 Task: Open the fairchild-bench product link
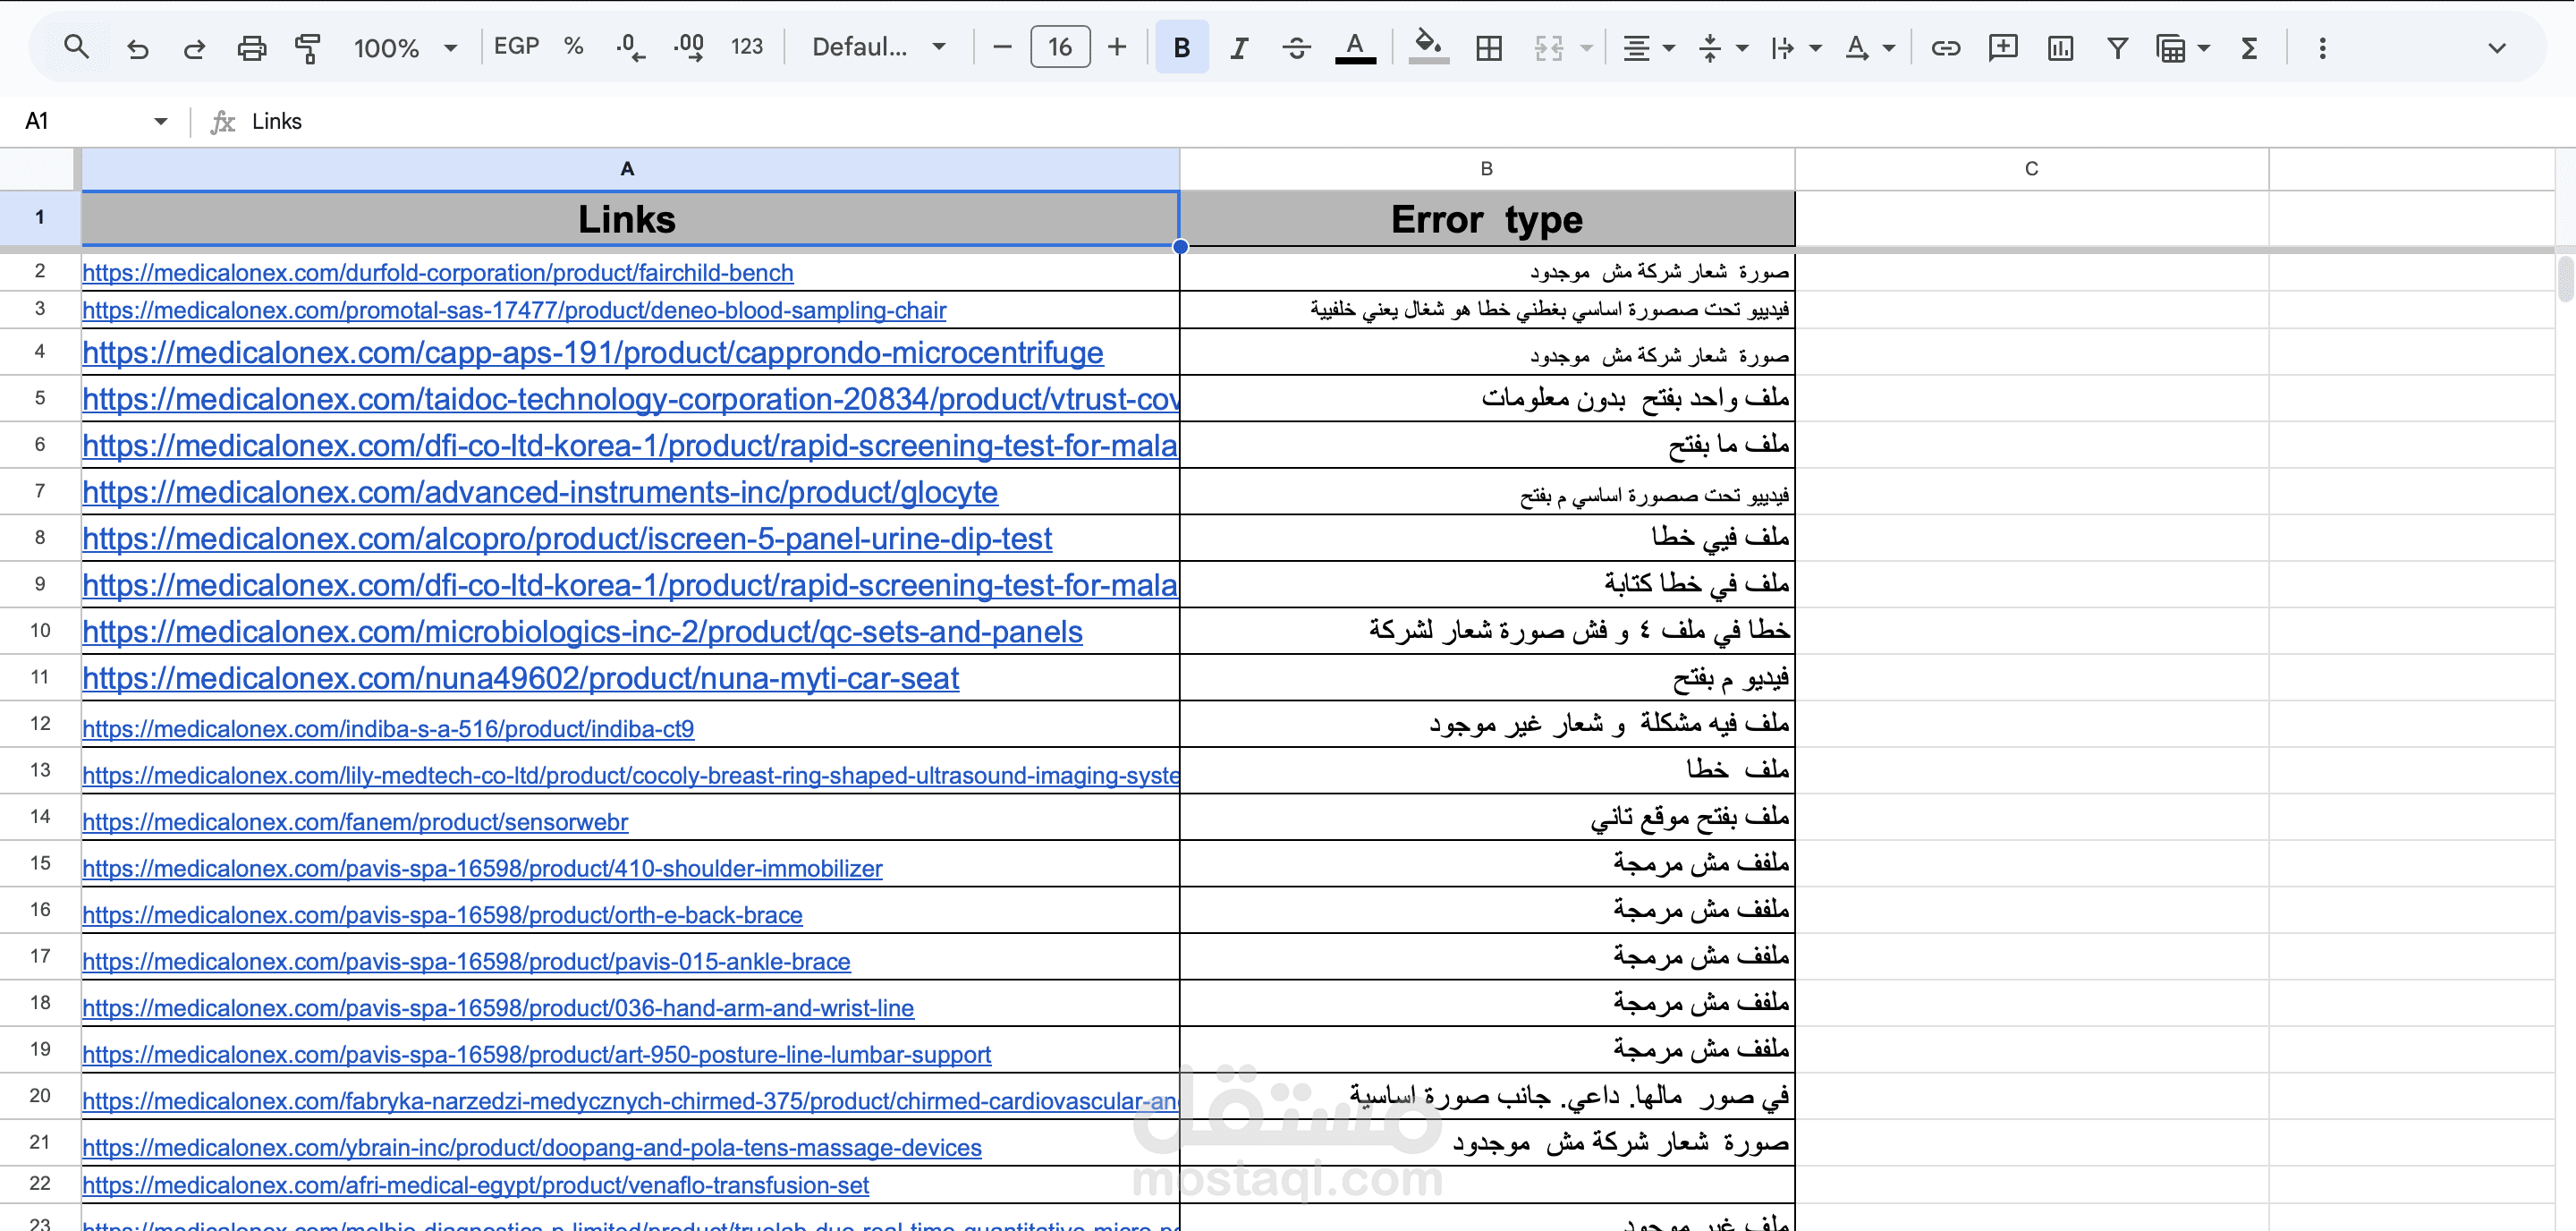click(437, 272)
